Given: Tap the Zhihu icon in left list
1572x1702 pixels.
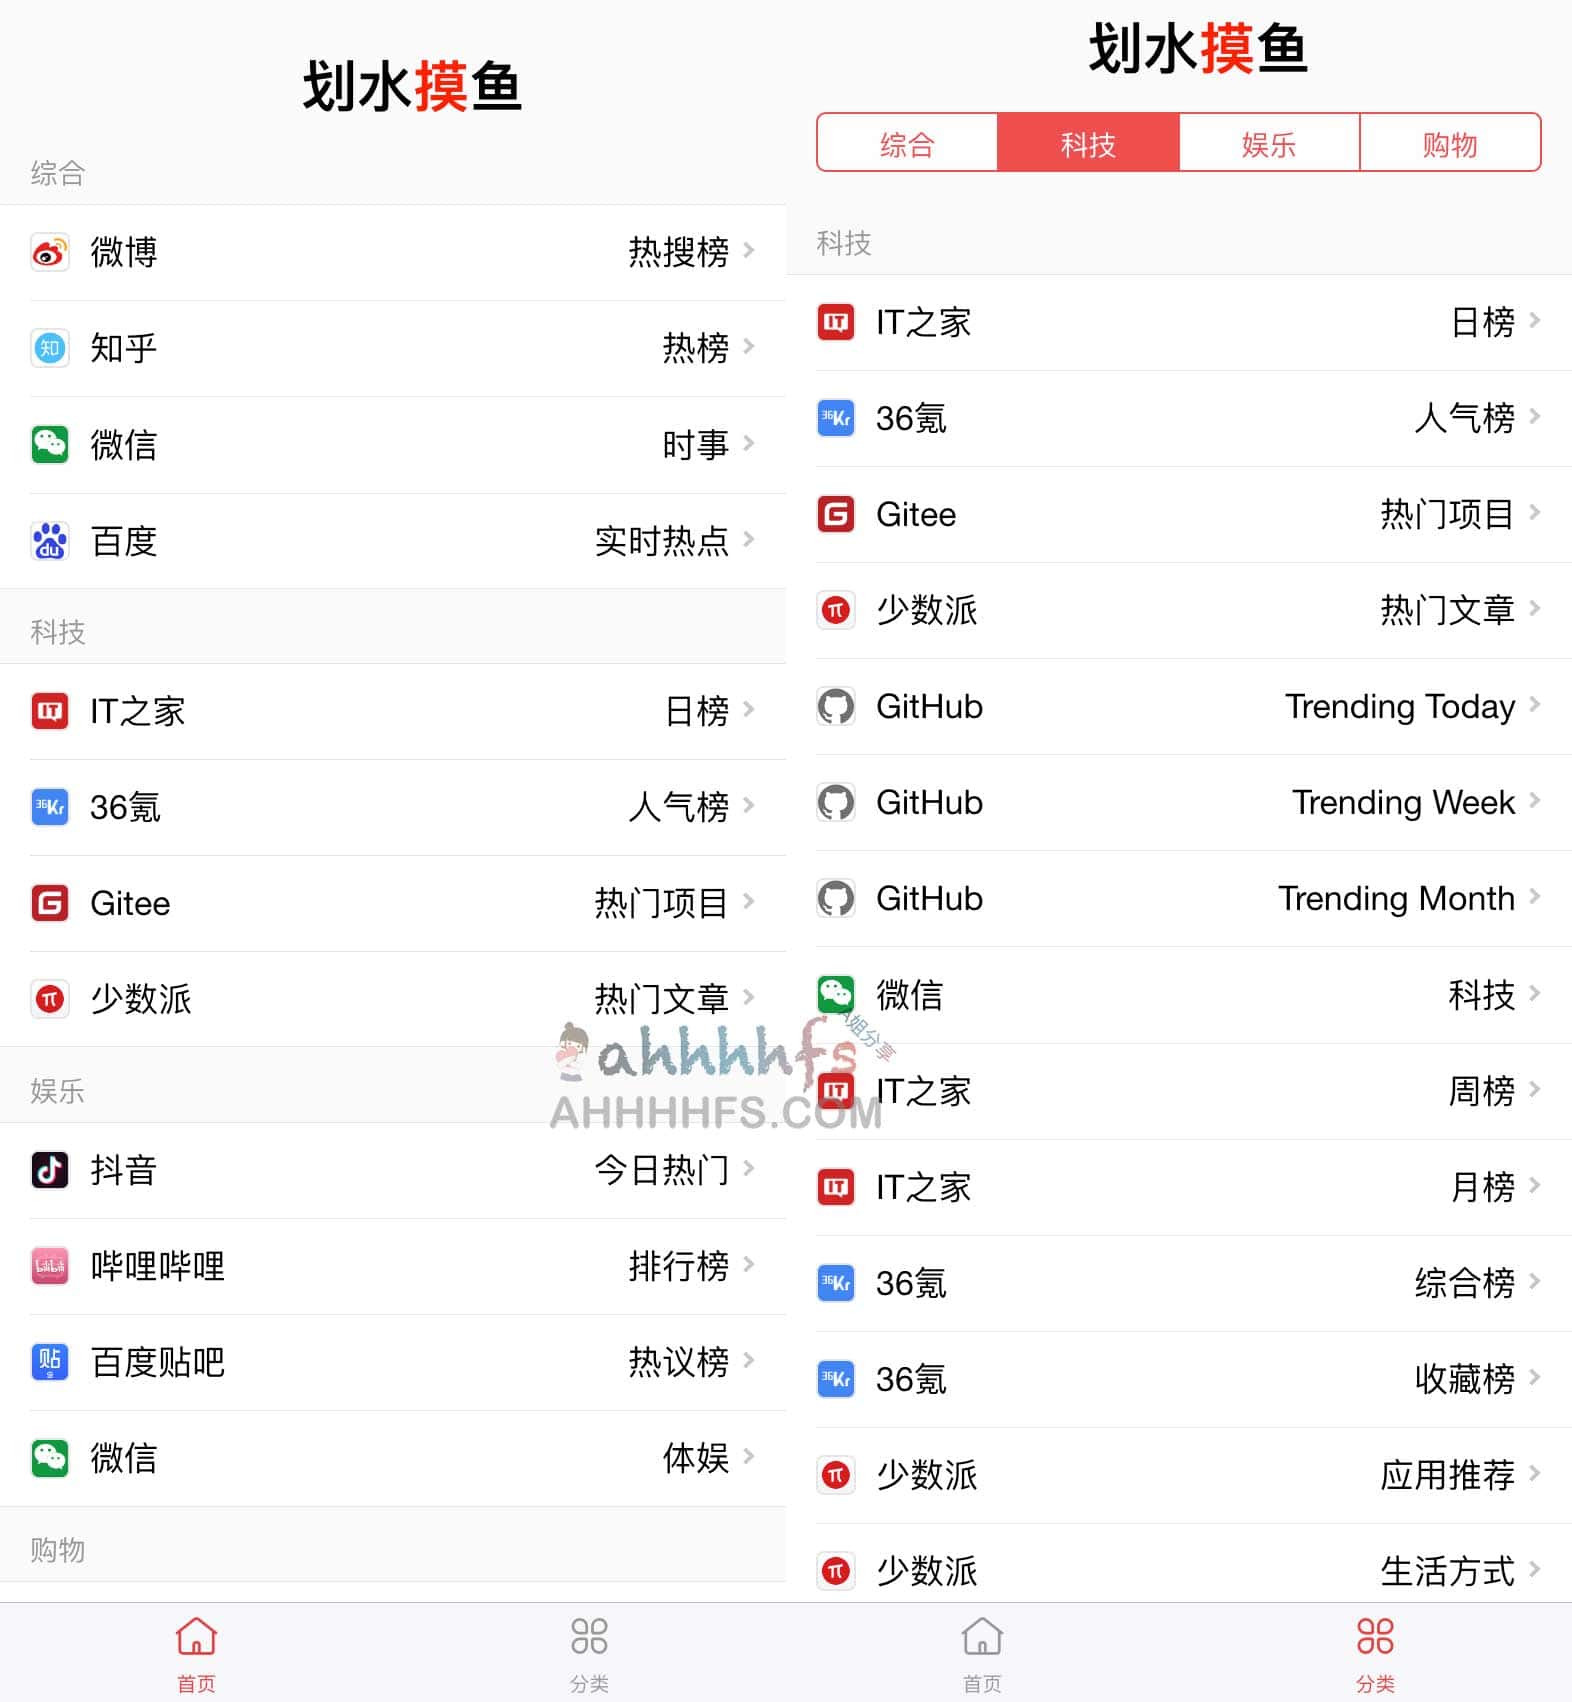Looking at the screenshot, I should tap(50, 348).
